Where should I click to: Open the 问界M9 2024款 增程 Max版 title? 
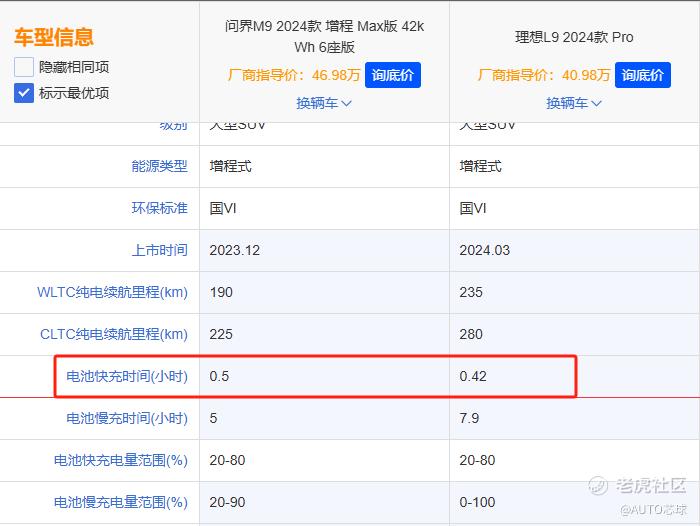coord(325,36)
